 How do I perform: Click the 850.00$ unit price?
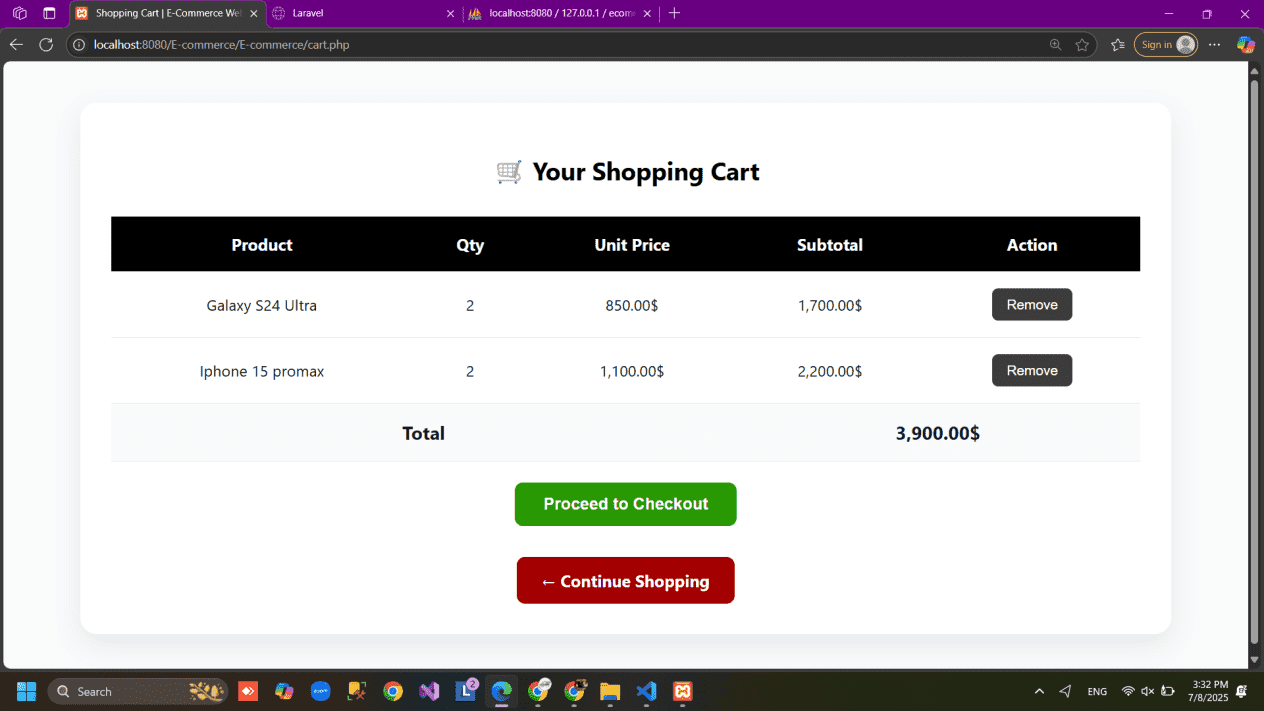pos(632,306)
